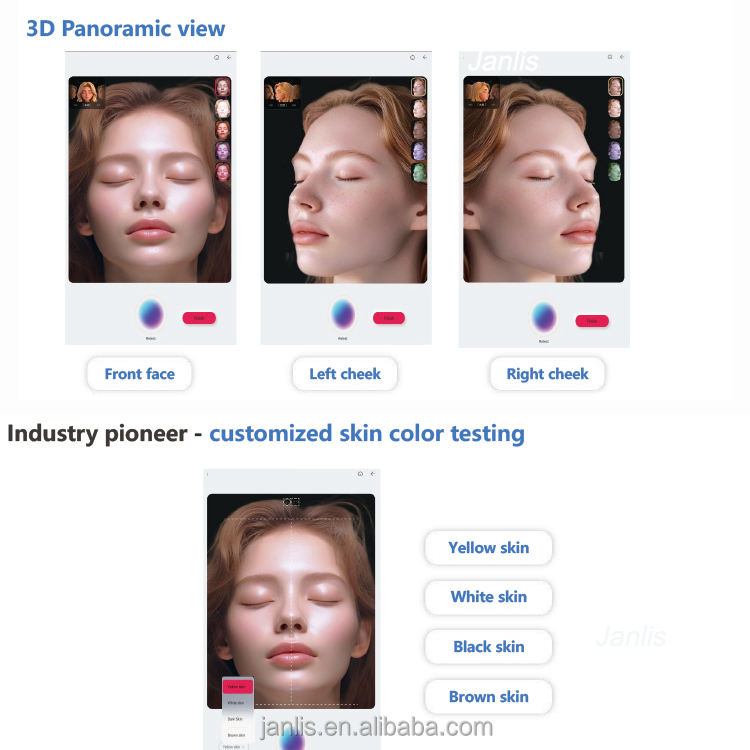Click the Right cheek label
The width and height of the screenshot is (750, 750).
tap(547, 374)
